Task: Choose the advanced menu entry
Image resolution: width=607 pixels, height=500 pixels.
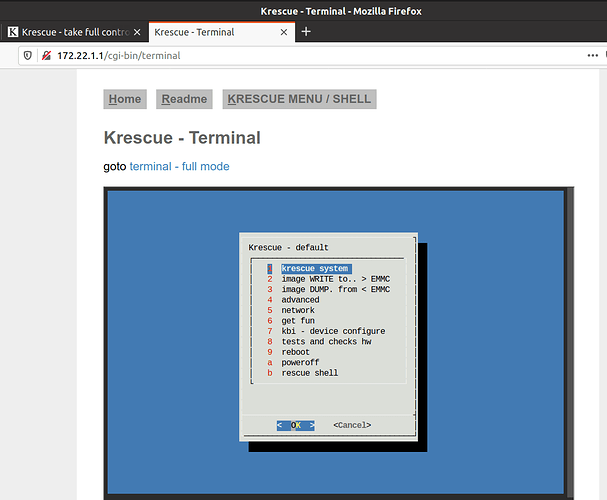Action: click(x=293, y=300)
